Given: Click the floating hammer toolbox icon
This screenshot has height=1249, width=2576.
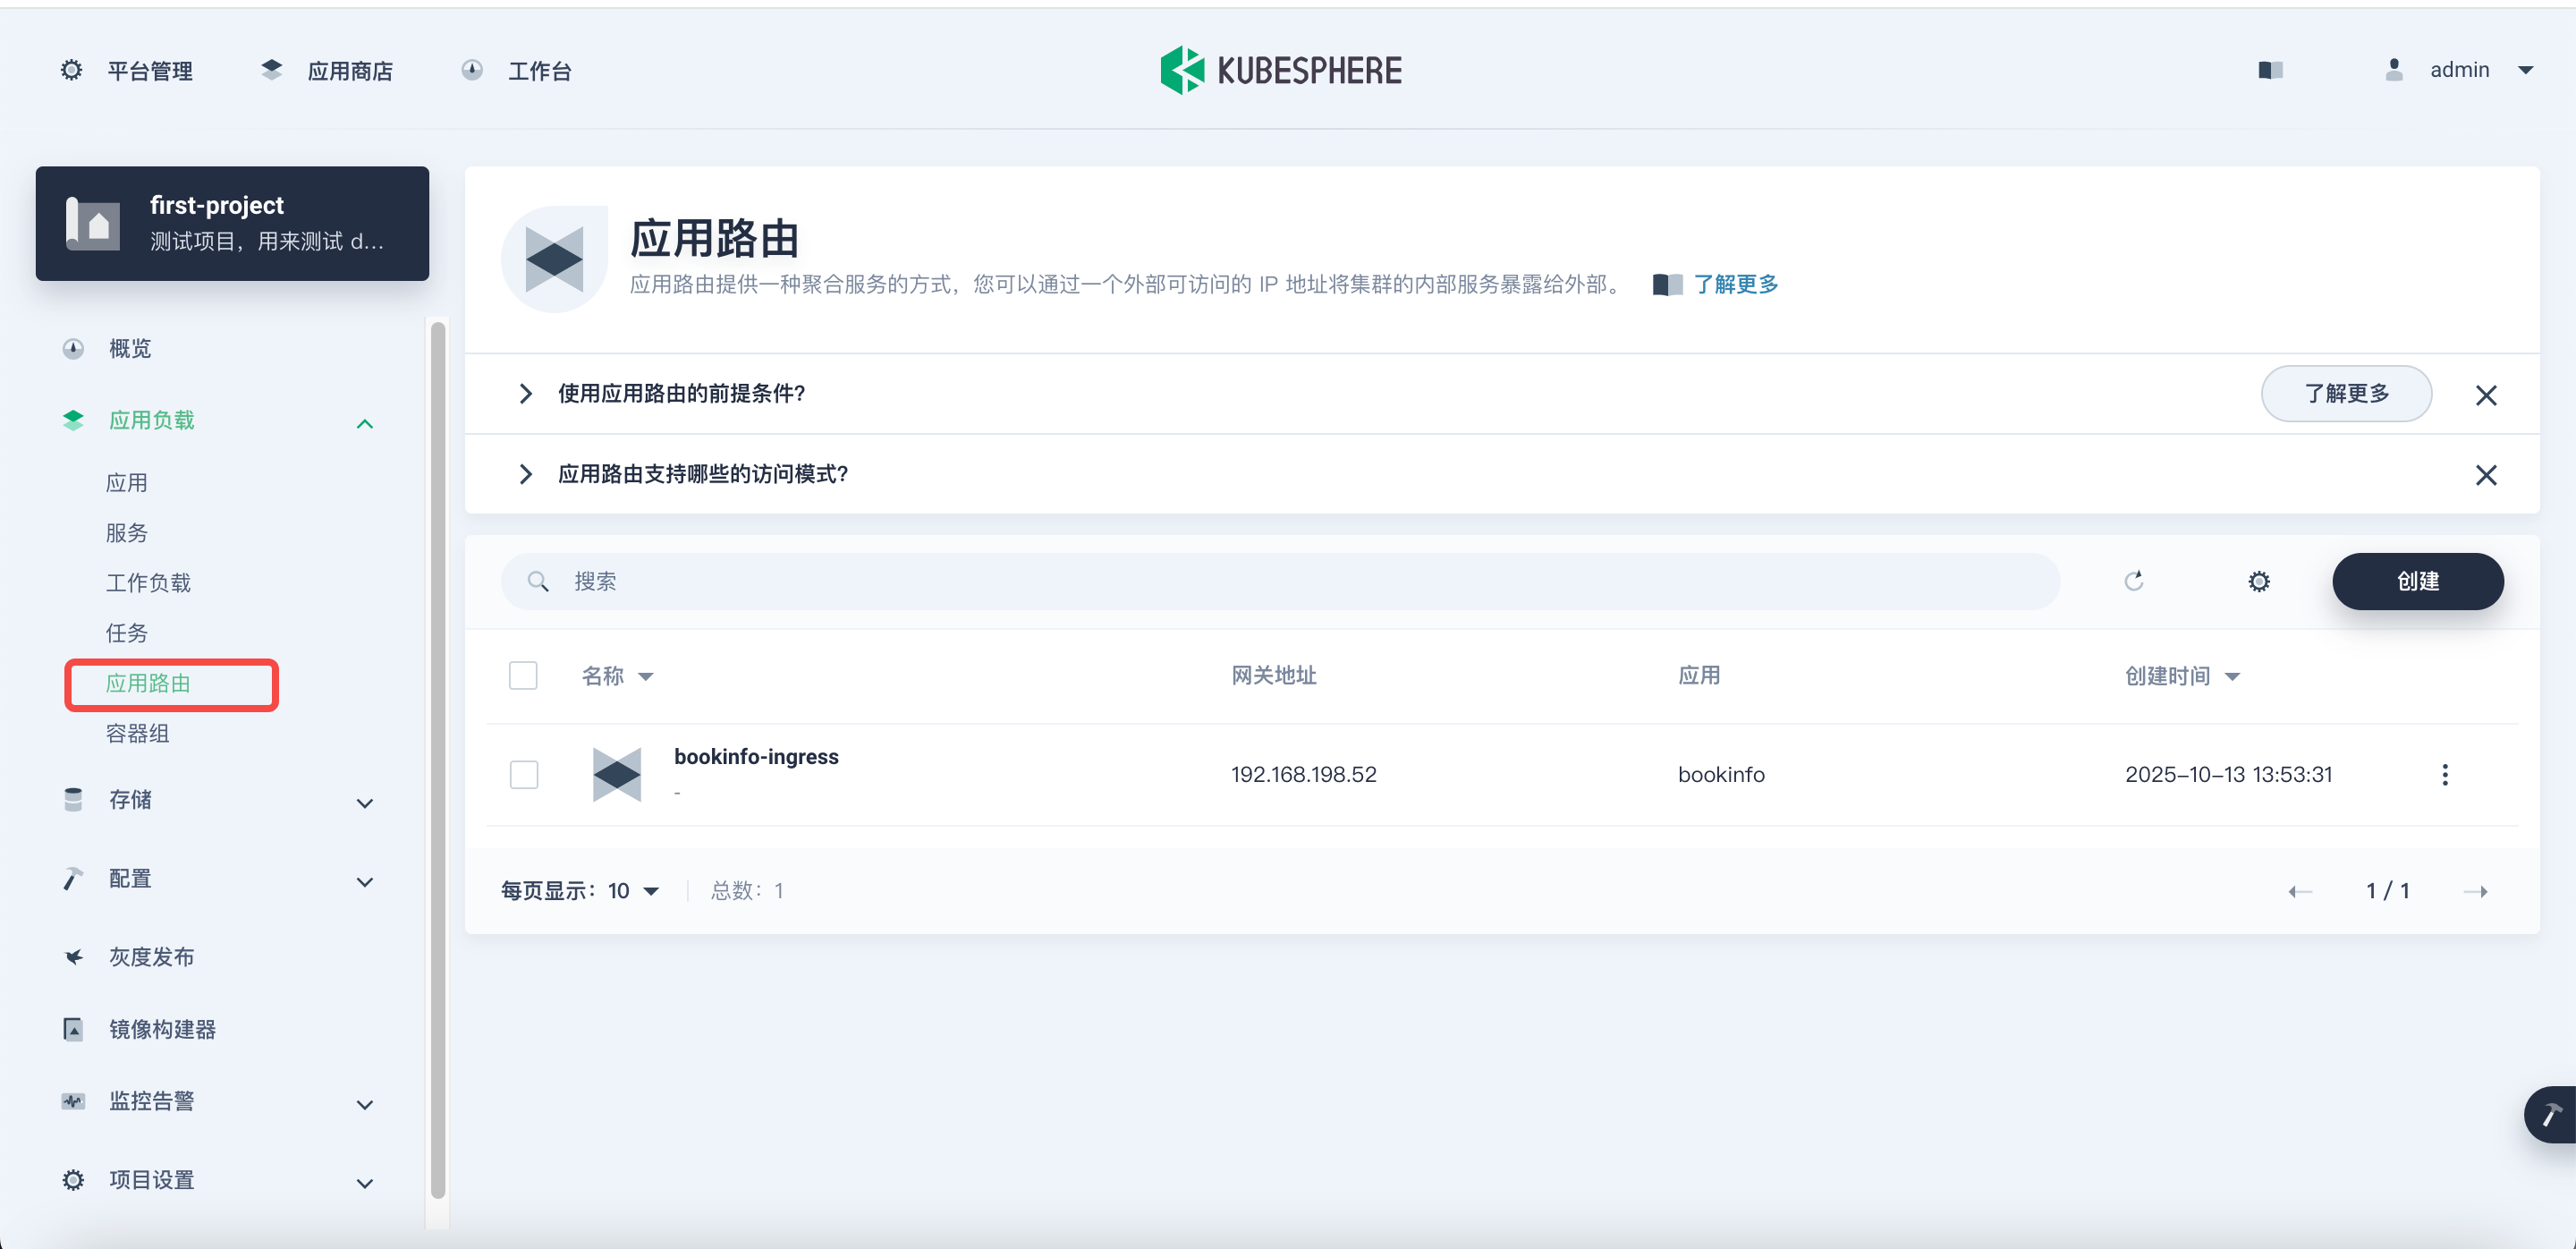Looking at the screenshot, I should coord(2552,1113).
